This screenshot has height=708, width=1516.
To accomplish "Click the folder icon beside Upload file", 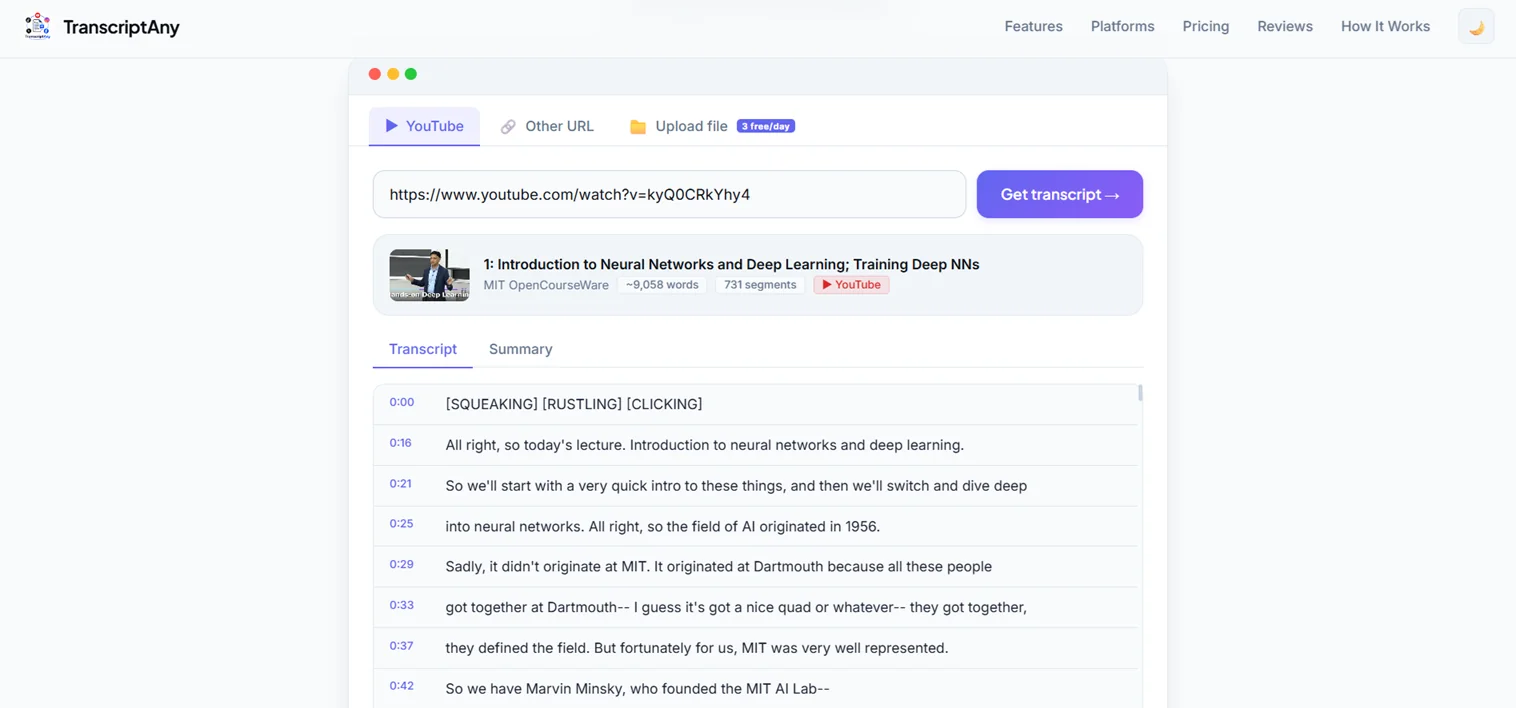I will click(638, 127).
